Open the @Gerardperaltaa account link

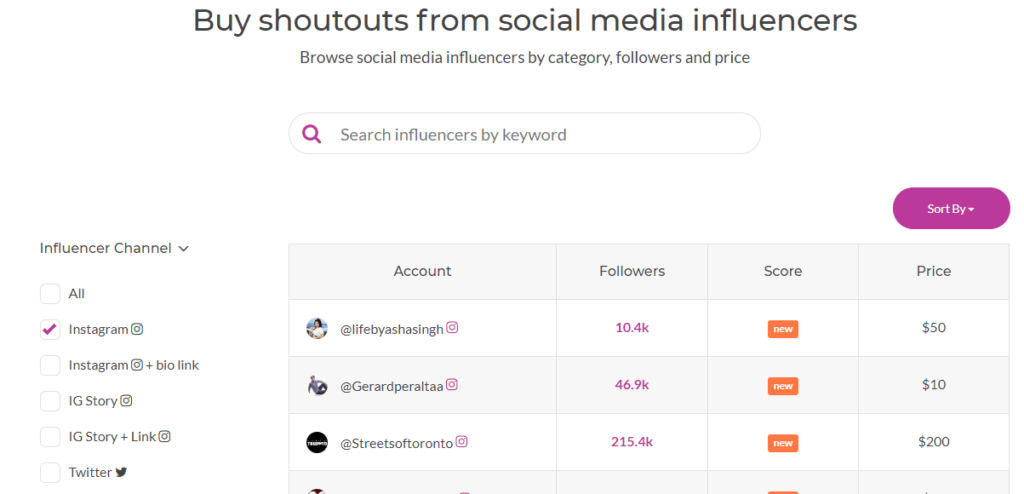coord(391,385)
